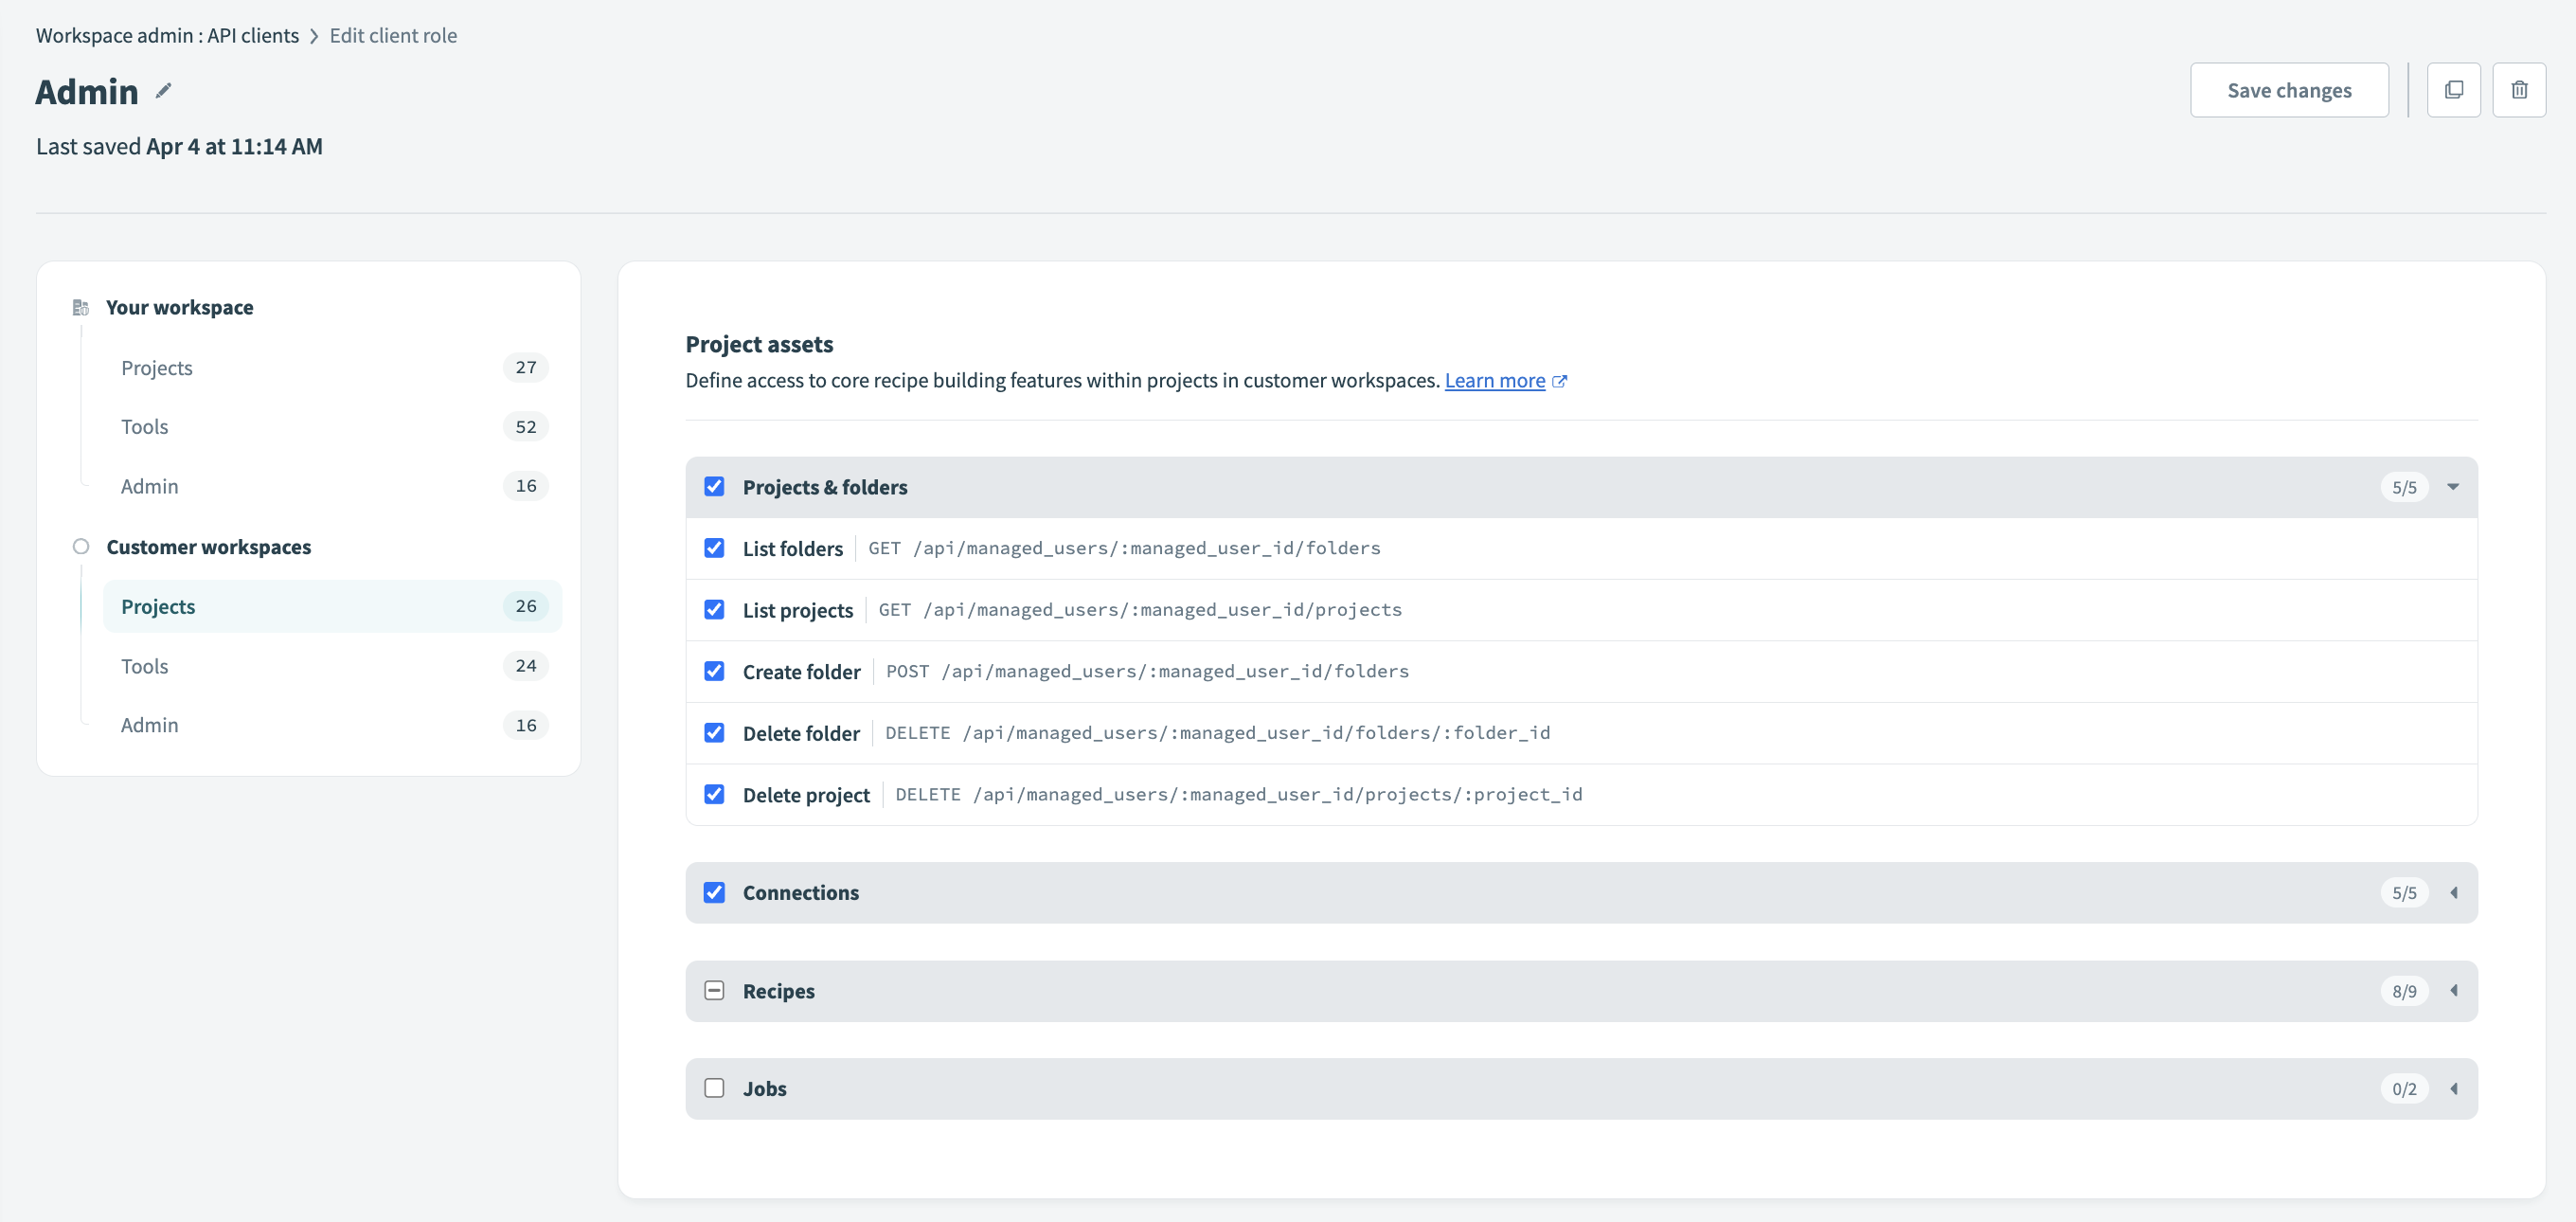Toggle the Delete folder checkbox
Screen dimensions: 2576x1222
coord(714,733)
